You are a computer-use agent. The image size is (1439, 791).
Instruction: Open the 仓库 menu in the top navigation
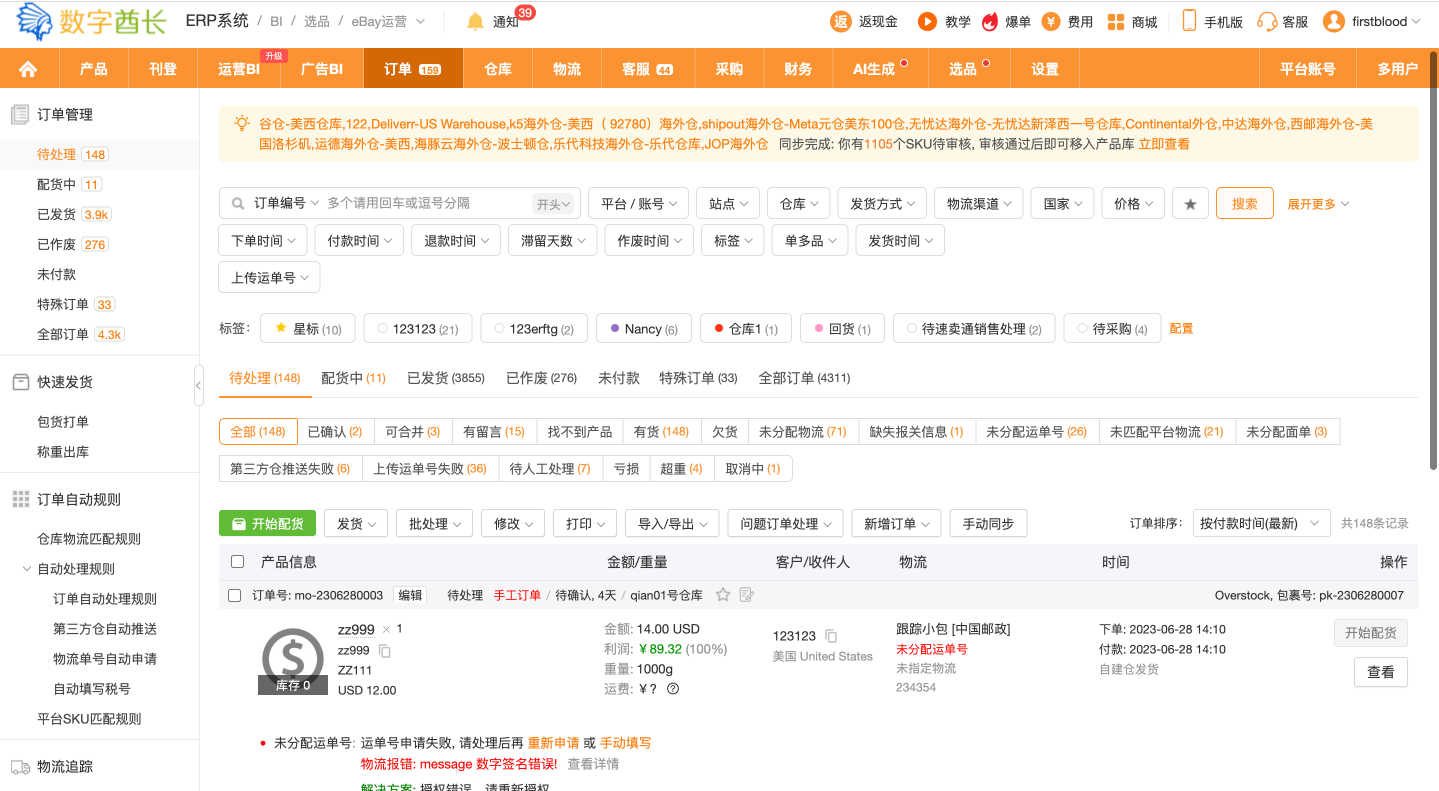point(498,69)
